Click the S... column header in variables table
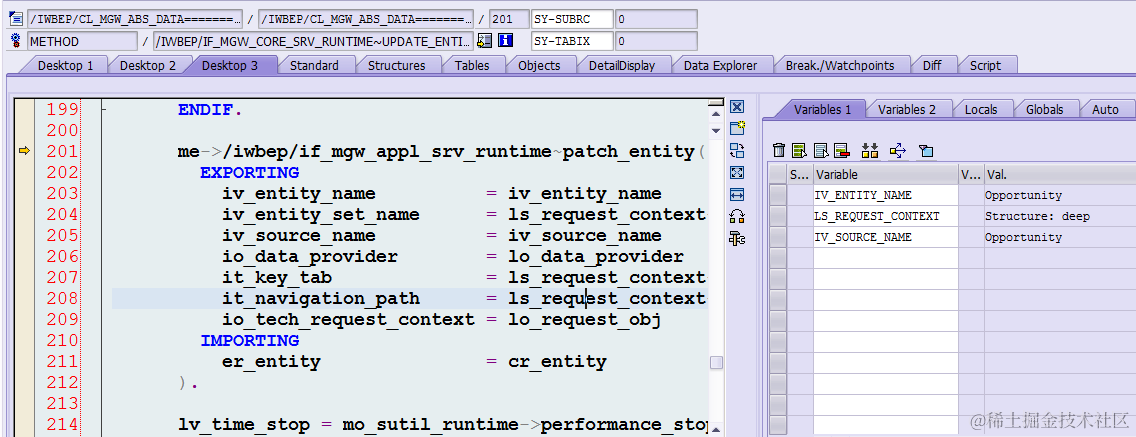Viewport: 1136px width, 437px height. coord(799,175)
